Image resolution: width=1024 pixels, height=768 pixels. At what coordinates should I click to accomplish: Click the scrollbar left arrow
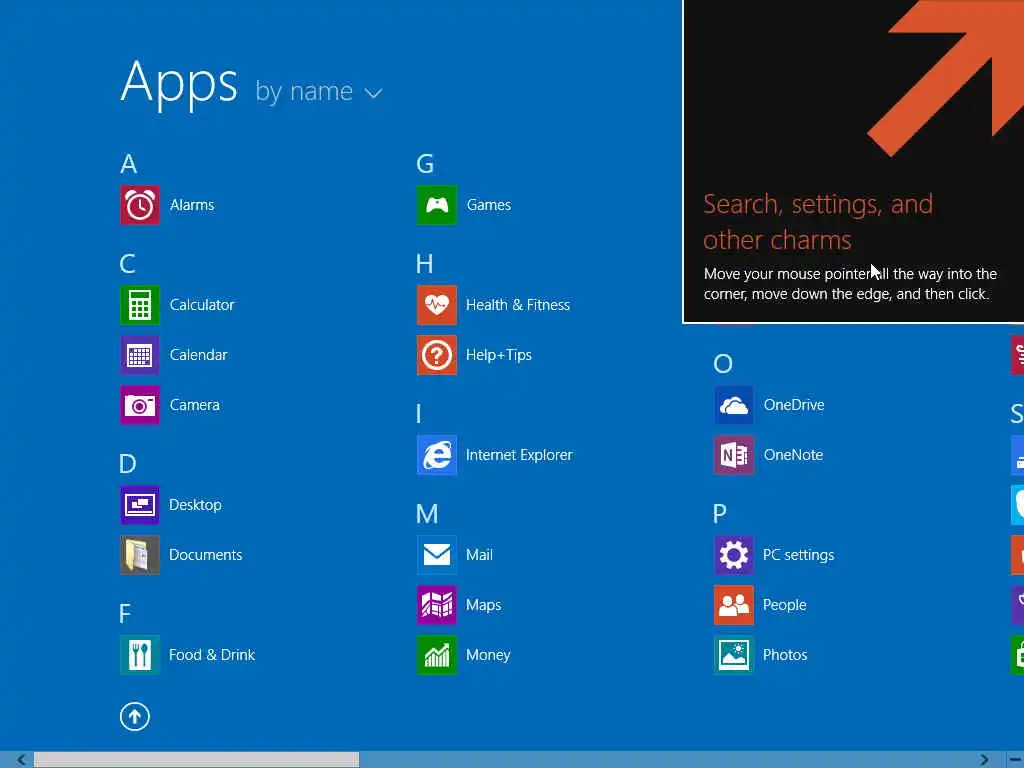(x=21, y=760)
